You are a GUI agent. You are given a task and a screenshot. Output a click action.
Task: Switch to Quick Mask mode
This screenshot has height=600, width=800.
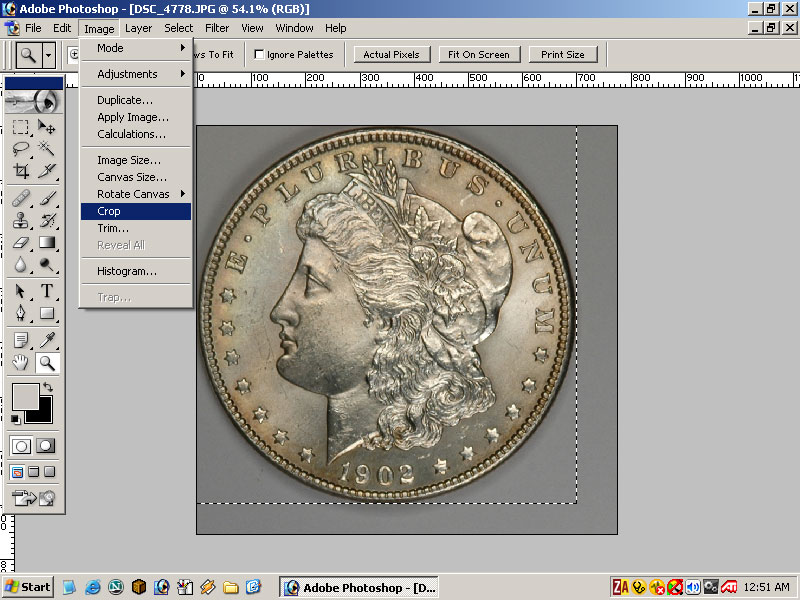(46, 446)
